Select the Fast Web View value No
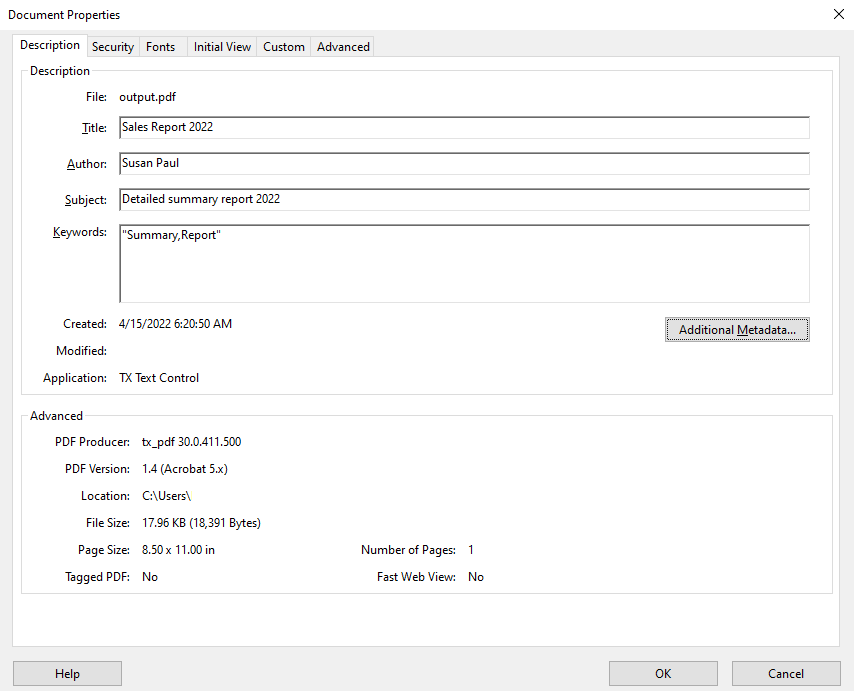The image size is (854, 691). pos(476,577)
